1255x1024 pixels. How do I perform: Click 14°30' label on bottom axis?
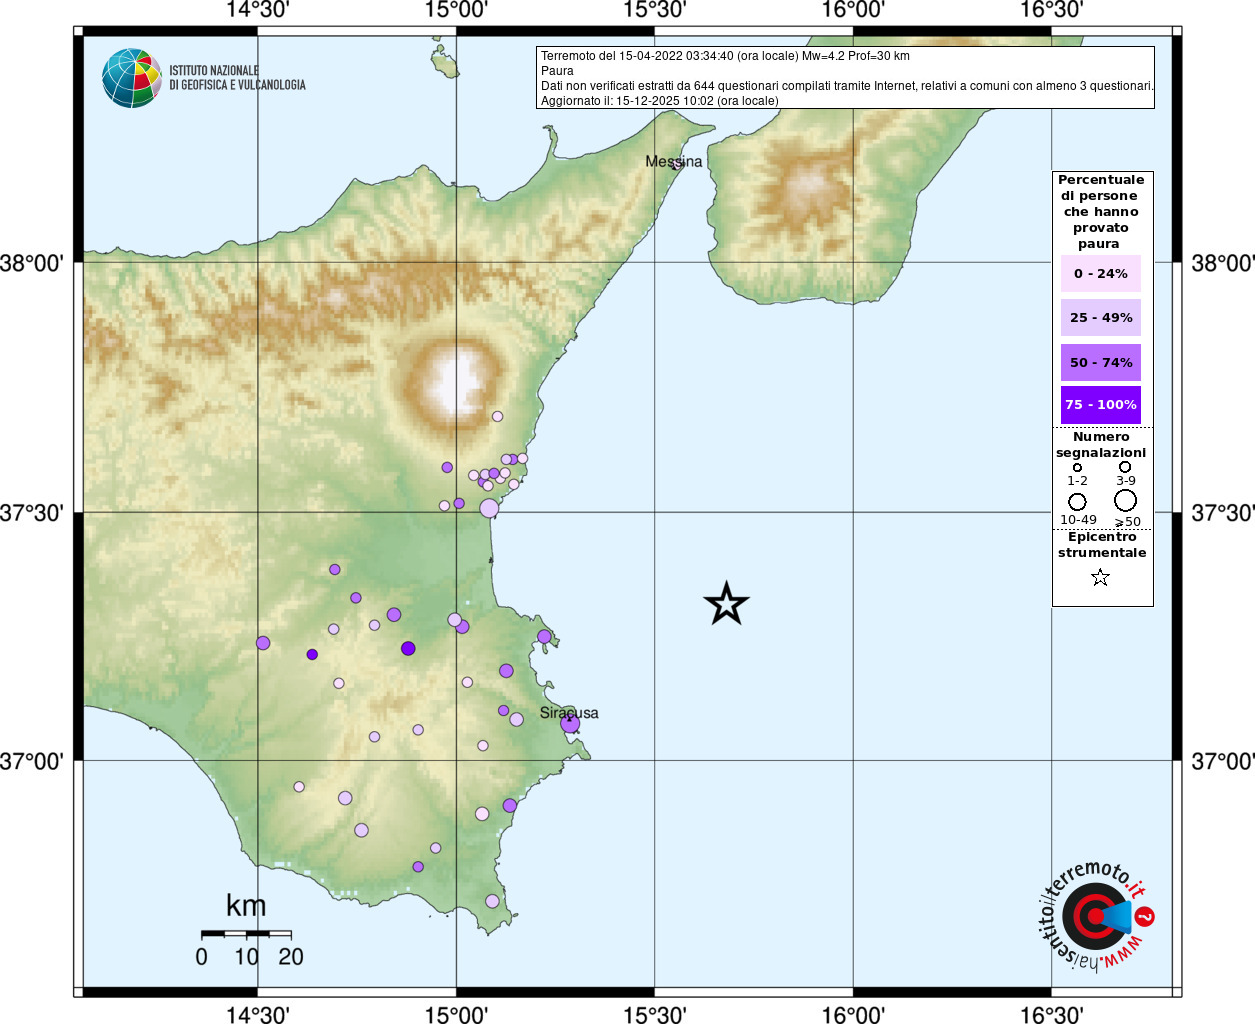point(258,1014)
